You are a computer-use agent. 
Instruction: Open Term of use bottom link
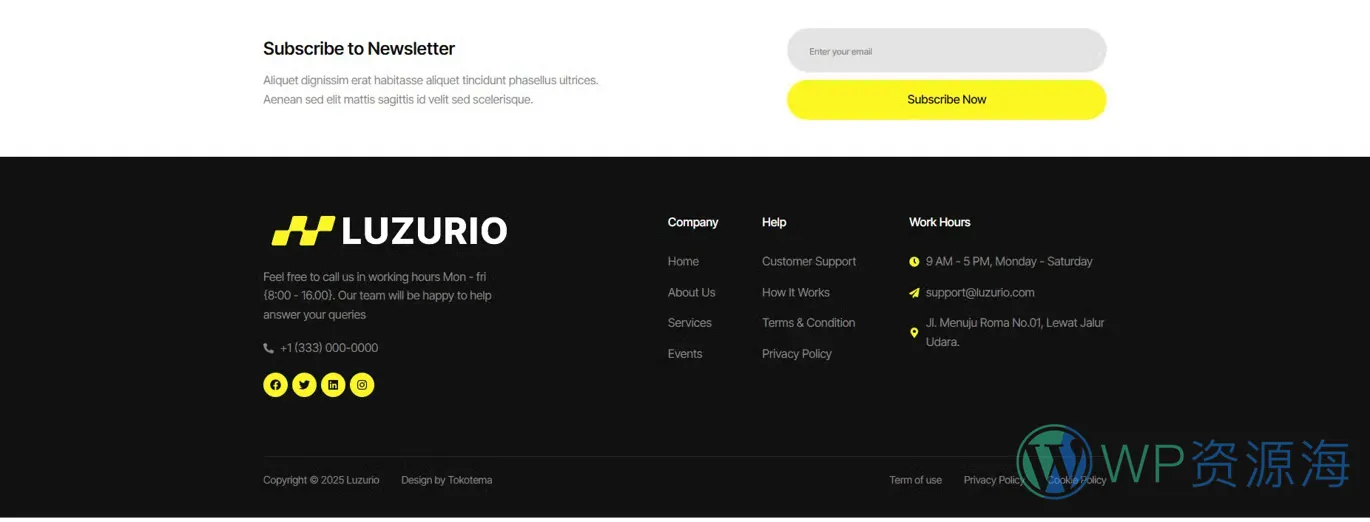tap(915, 480)
